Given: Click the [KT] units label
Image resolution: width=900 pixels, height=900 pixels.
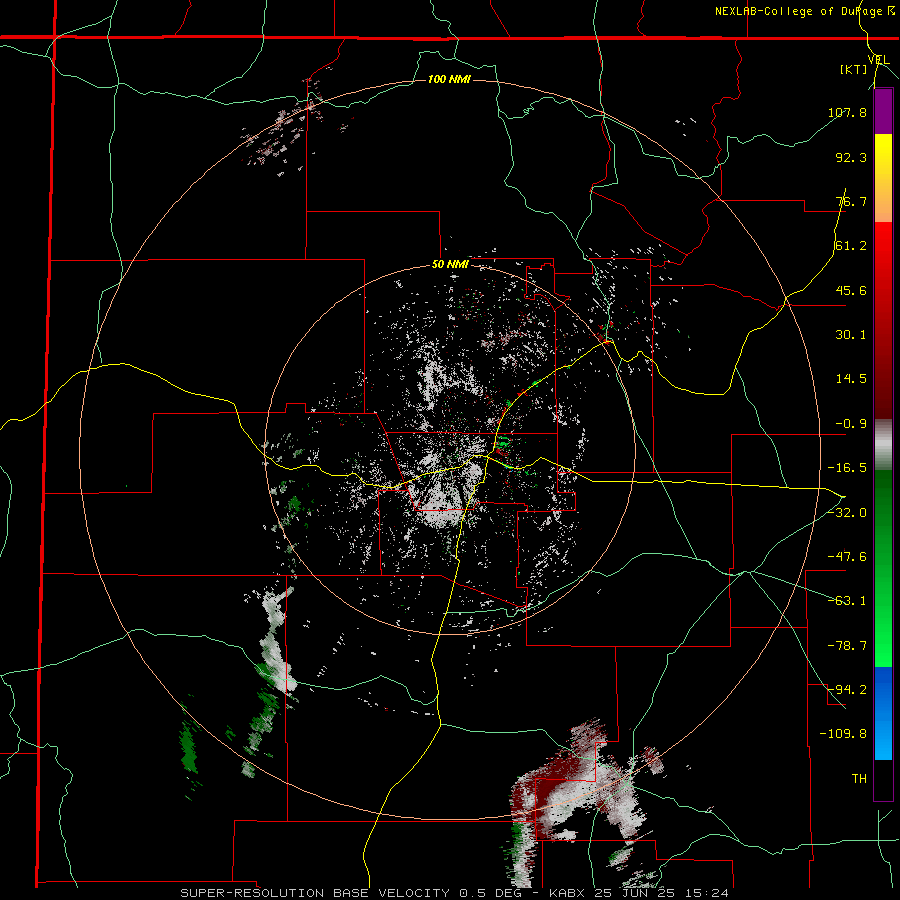Looking at the screenshot, I should (854, 69).
